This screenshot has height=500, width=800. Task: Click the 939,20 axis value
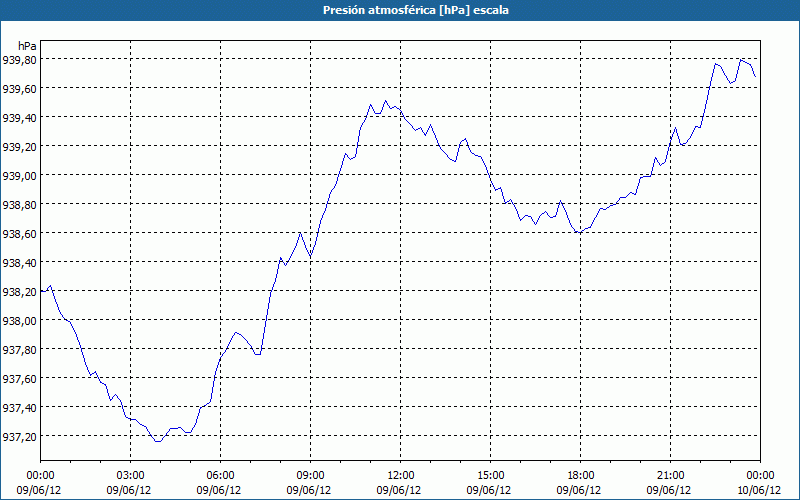19,147
